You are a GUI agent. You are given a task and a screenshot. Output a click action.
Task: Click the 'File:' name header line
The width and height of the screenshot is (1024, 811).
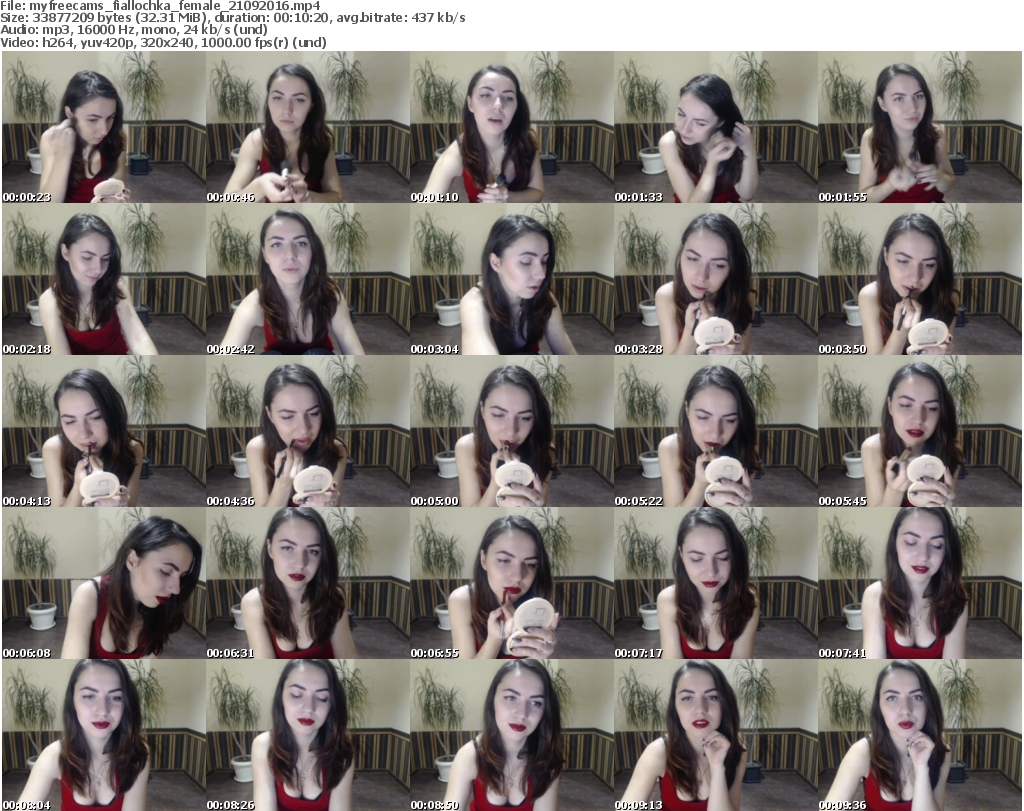click(x=160, y=6)
